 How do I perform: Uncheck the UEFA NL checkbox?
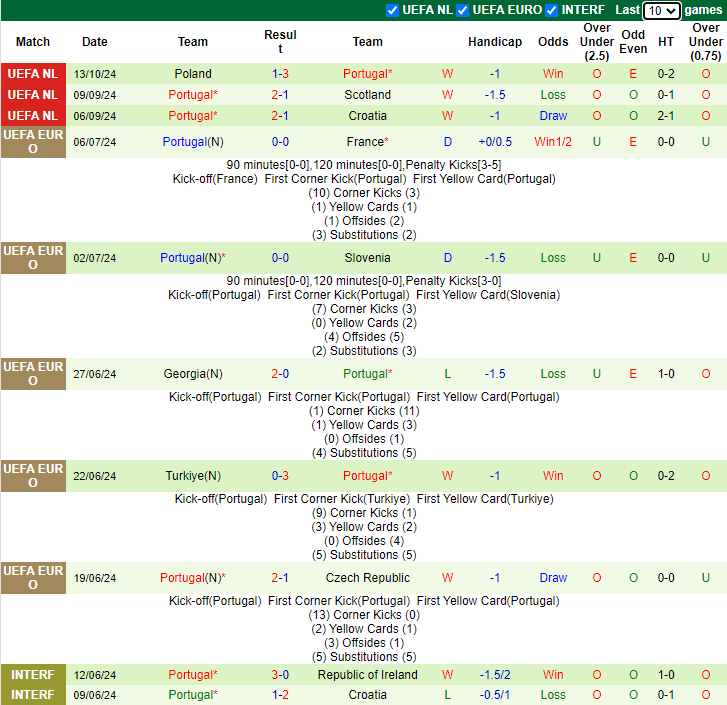(392, 10)
